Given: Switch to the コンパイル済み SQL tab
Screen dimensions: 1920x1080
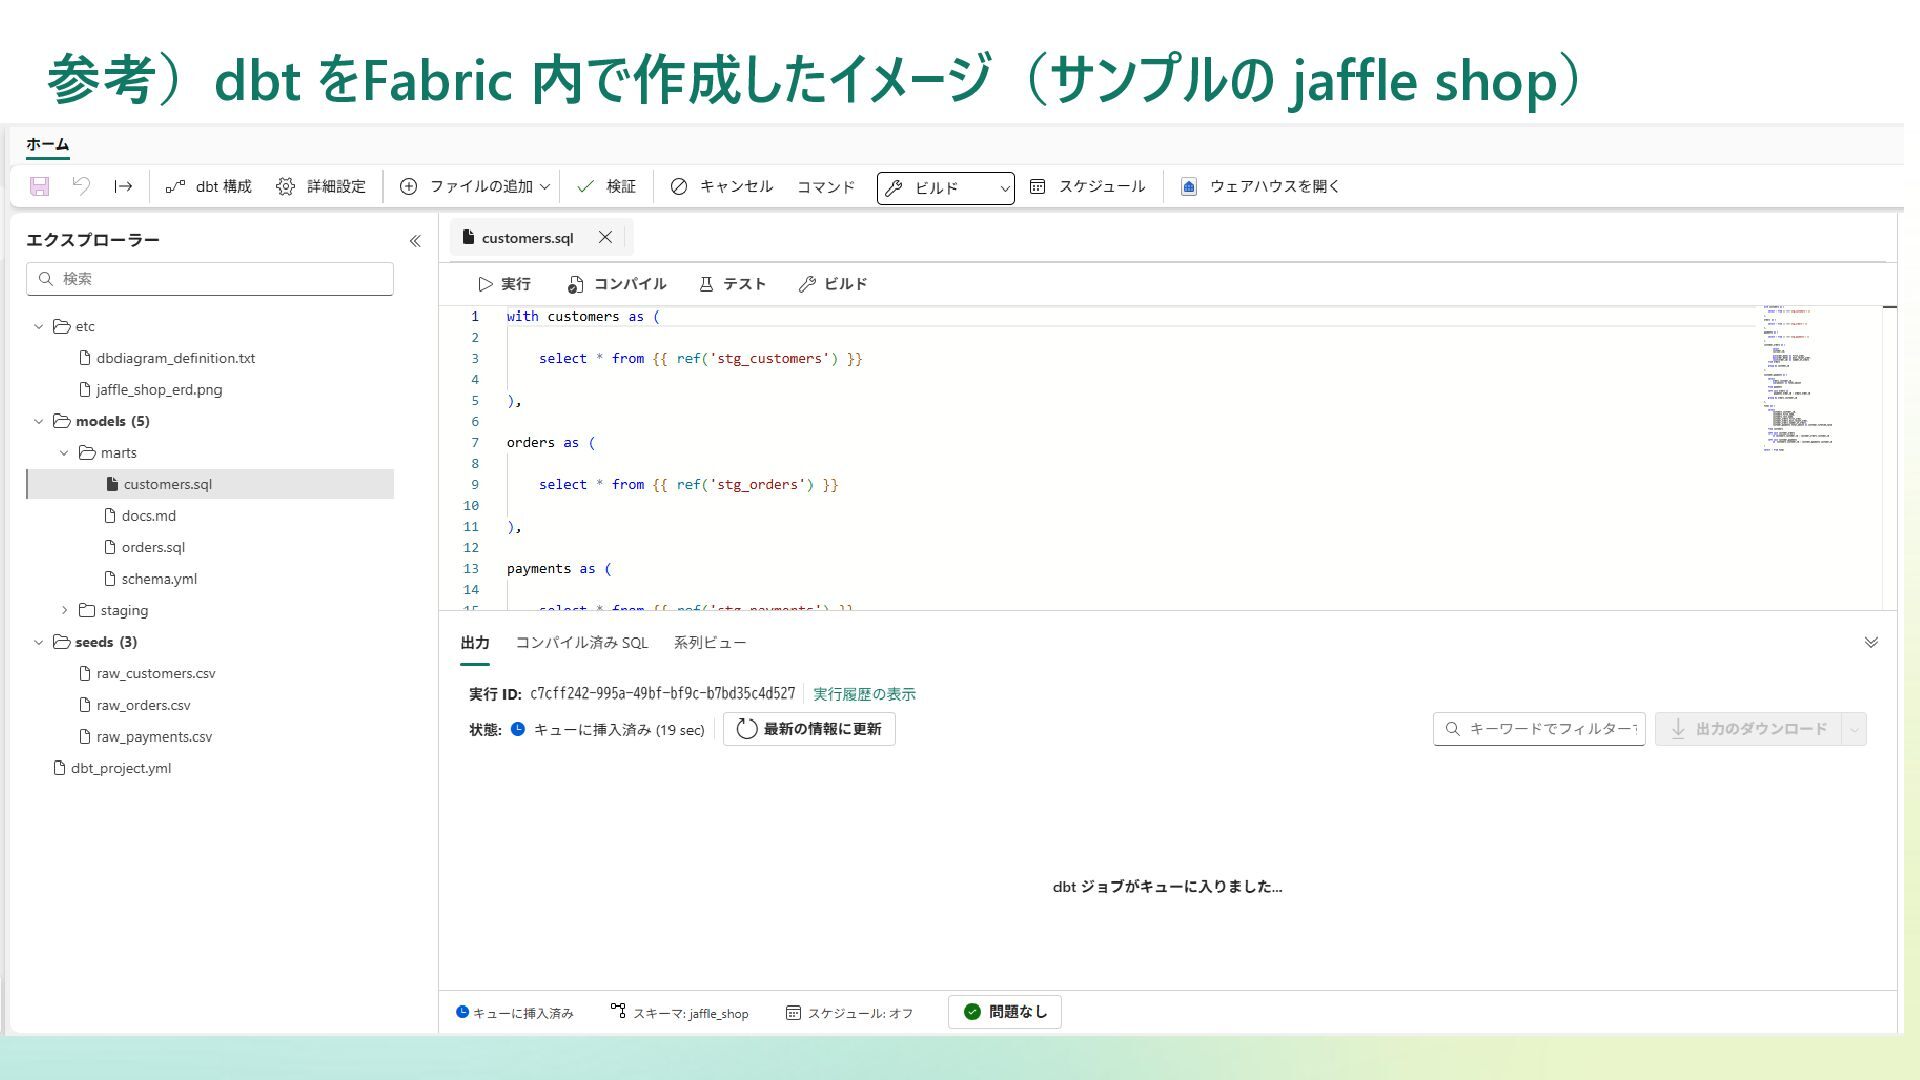Looking at the screenshot, I should tap(582, 643).
